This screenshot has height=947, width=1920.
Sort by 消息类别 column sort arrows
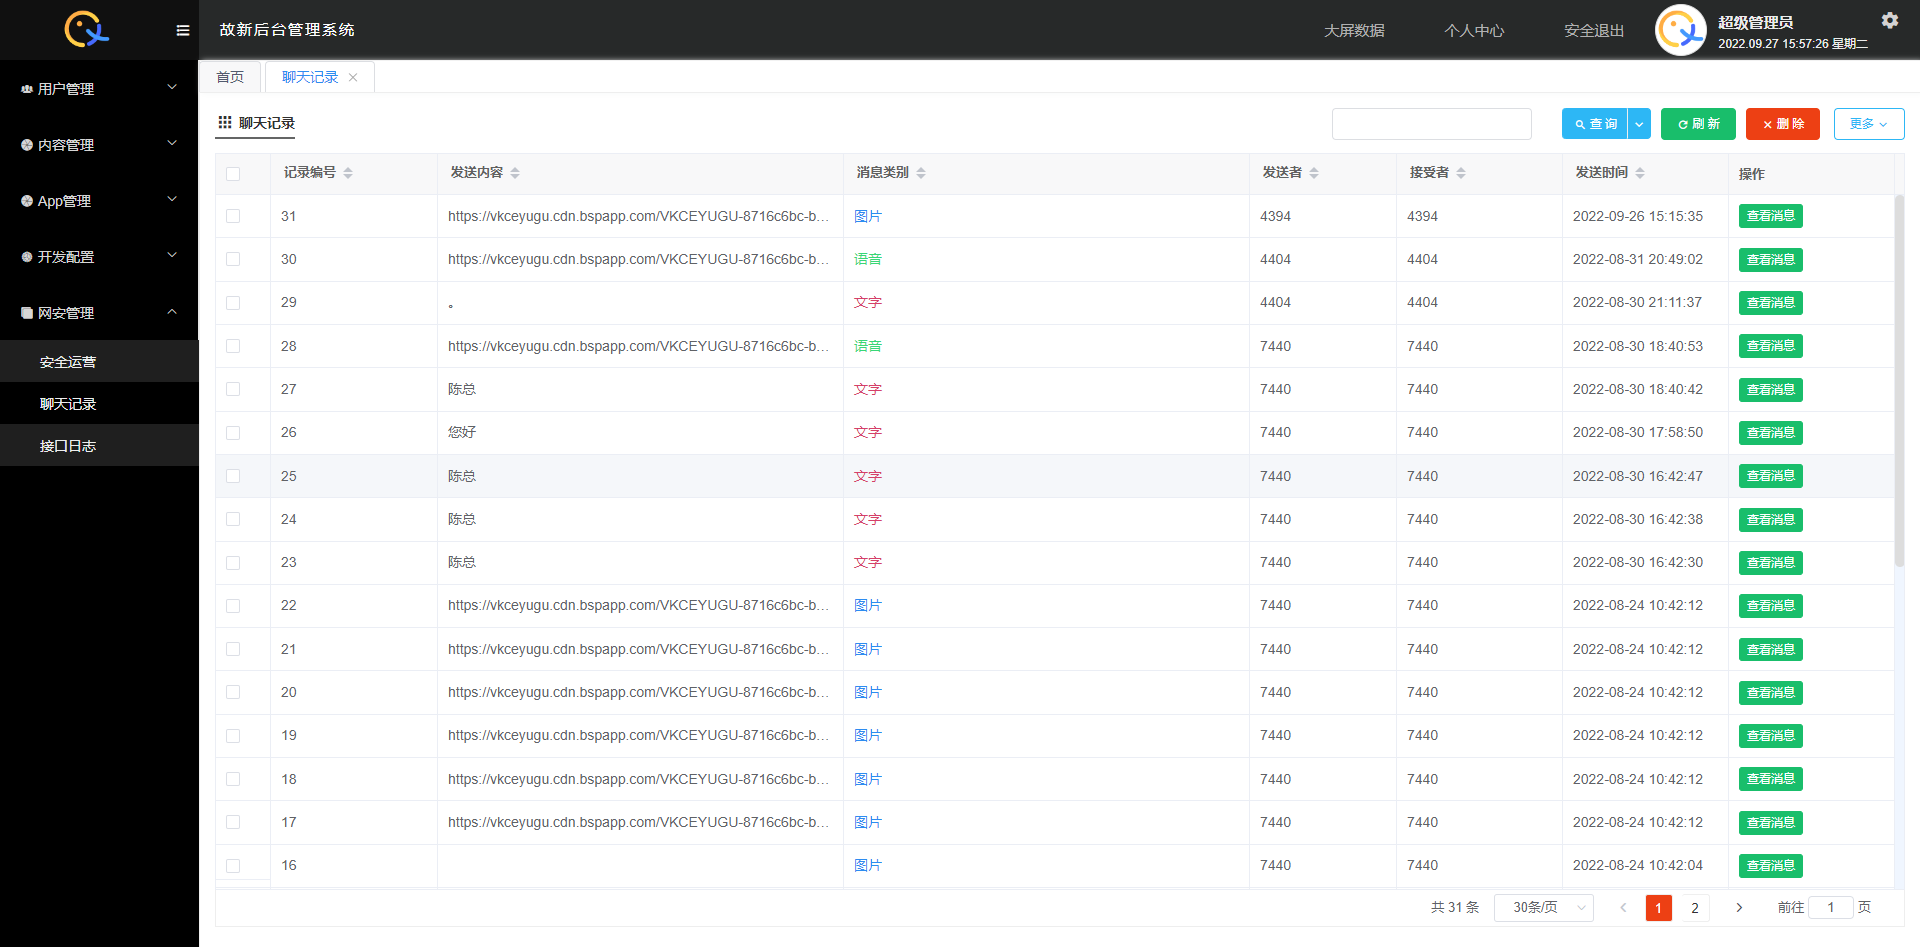click(921, 173)
